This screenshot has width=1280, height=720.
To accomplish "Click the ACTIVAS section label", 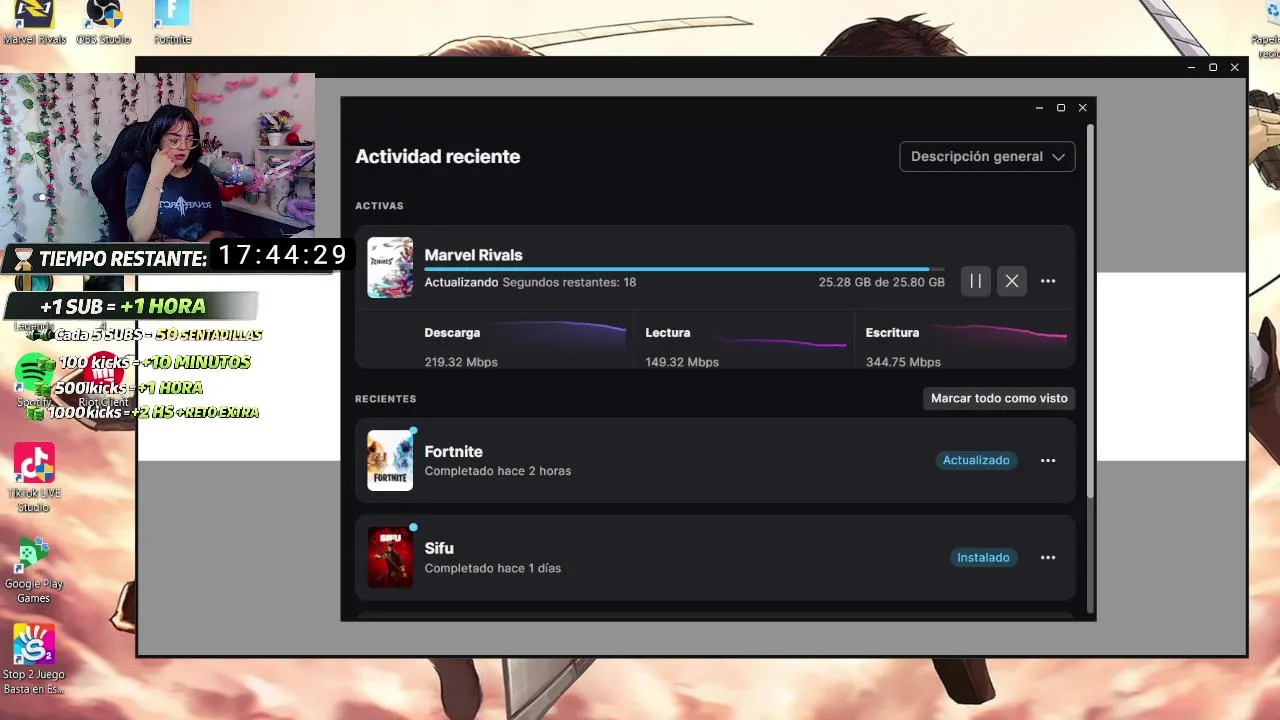I will [x=379, y=206].
